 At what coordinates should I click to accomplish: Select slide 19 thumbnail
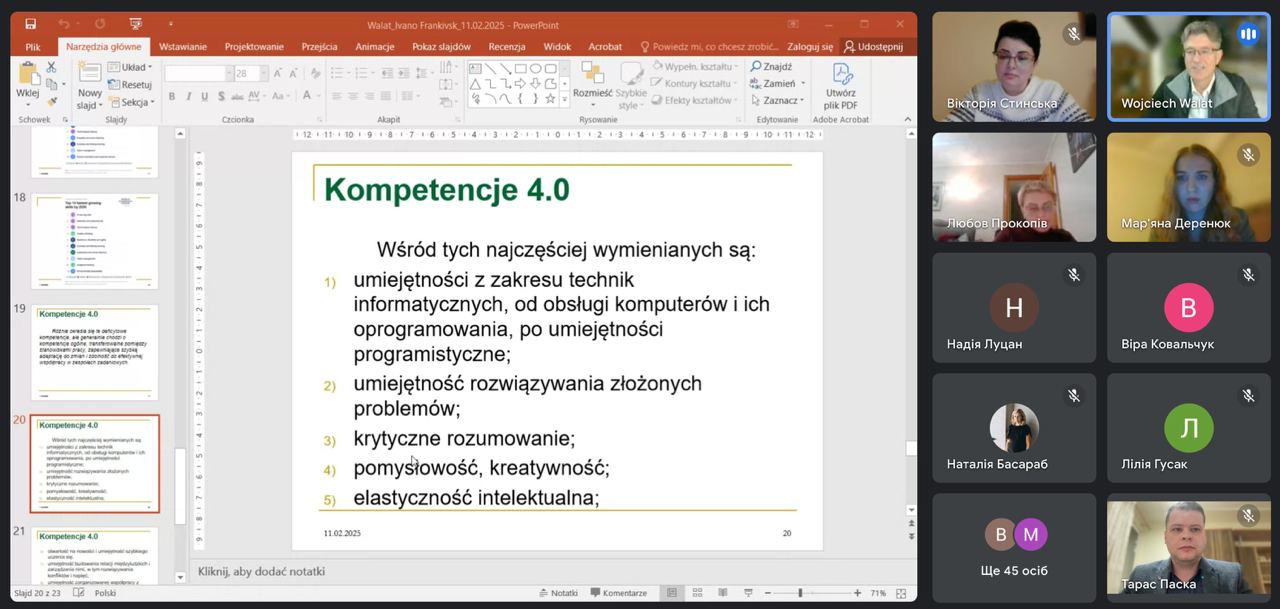94,352
